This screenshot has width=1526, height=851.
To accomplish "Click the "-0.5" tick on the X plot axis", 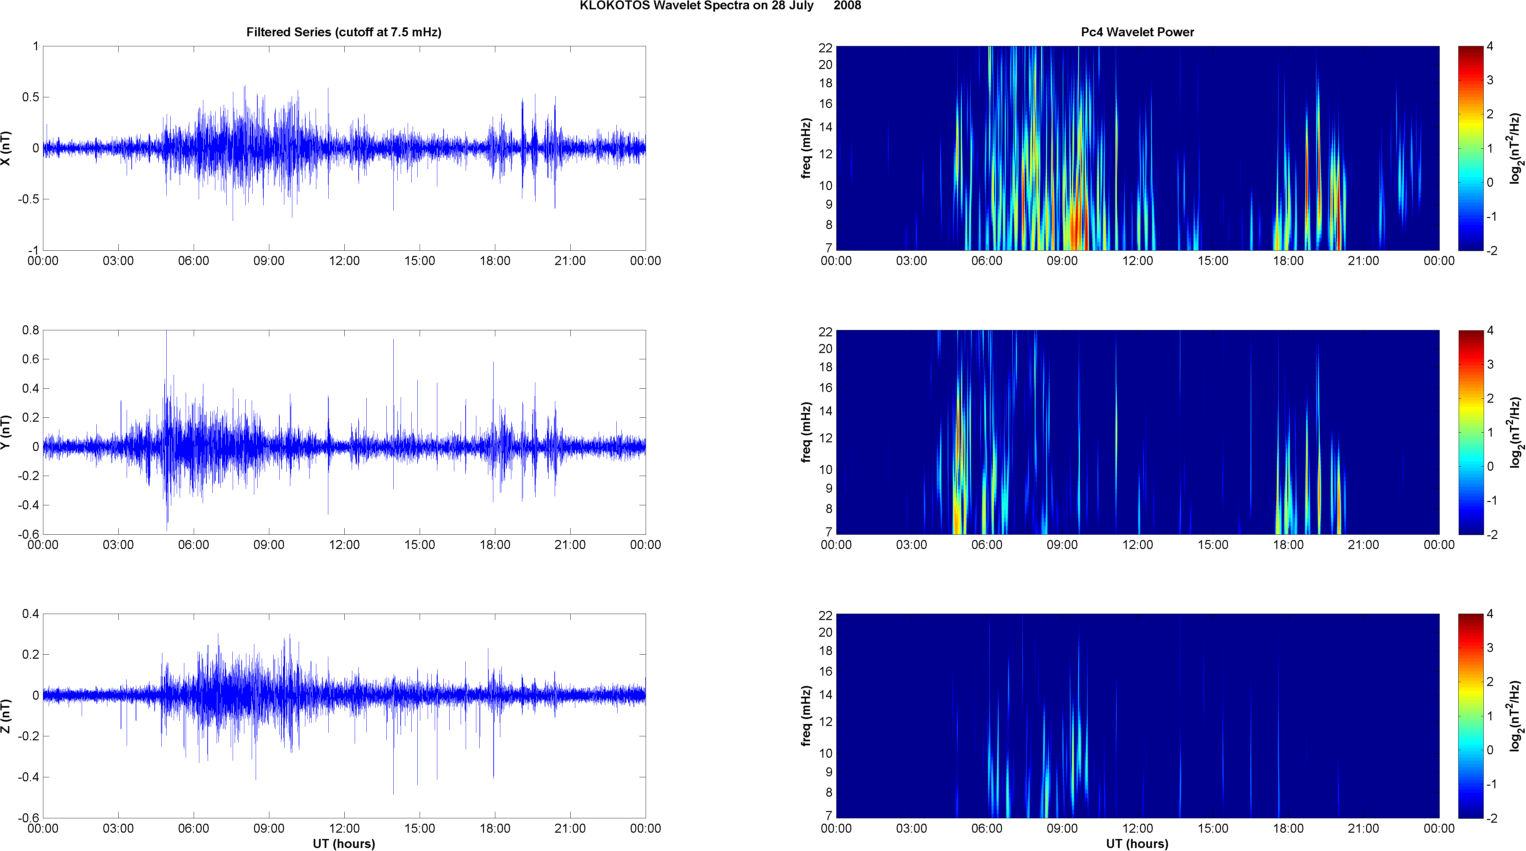I will pyautogui.click(x=27, y=199).
